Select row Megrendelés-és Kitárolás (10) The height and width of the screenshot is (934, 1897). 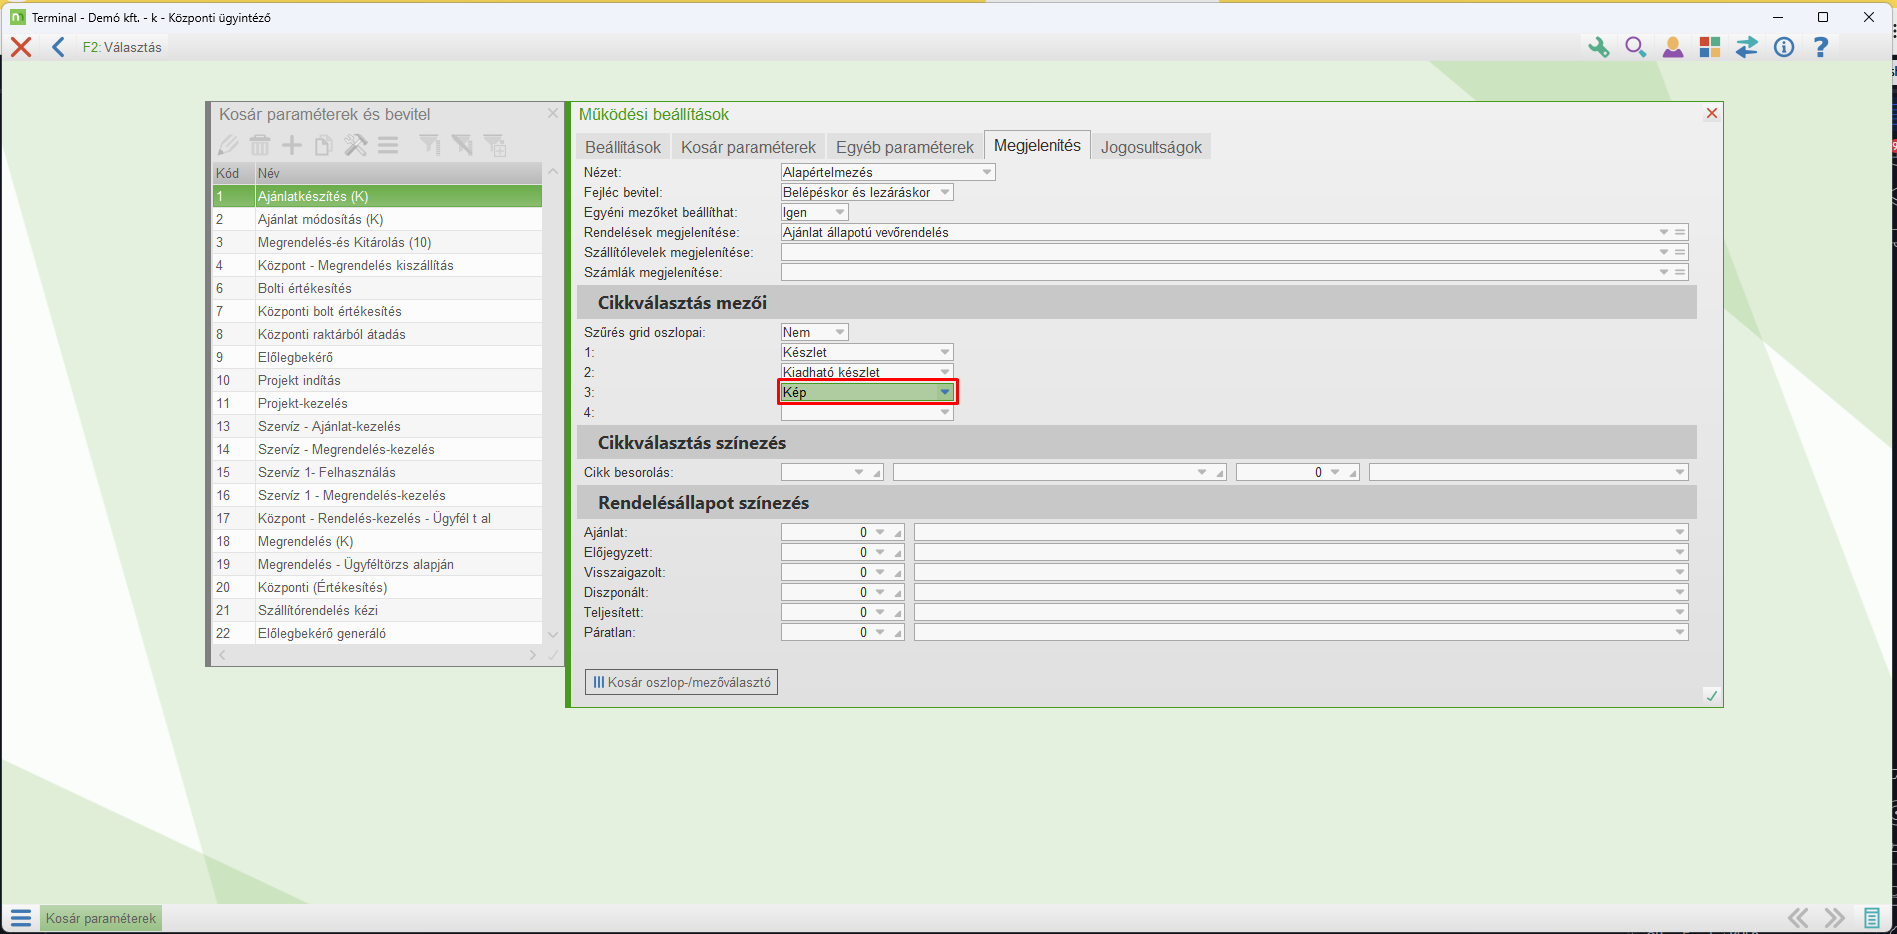pyautogui.click(x=377, y=242)
